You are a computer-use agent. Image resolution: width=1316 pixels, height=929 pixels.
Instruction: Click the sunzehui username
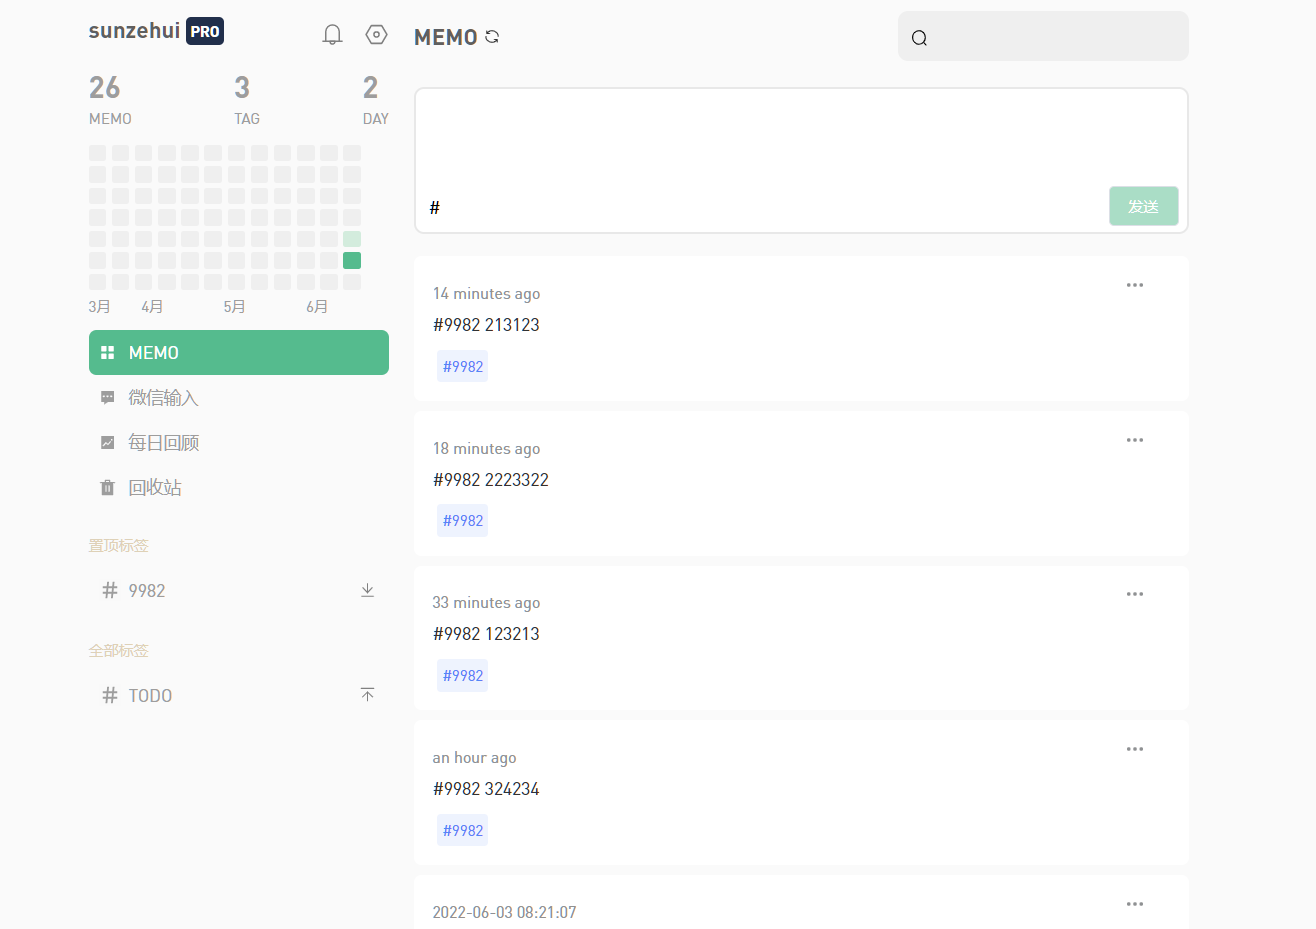pos(134,30)
